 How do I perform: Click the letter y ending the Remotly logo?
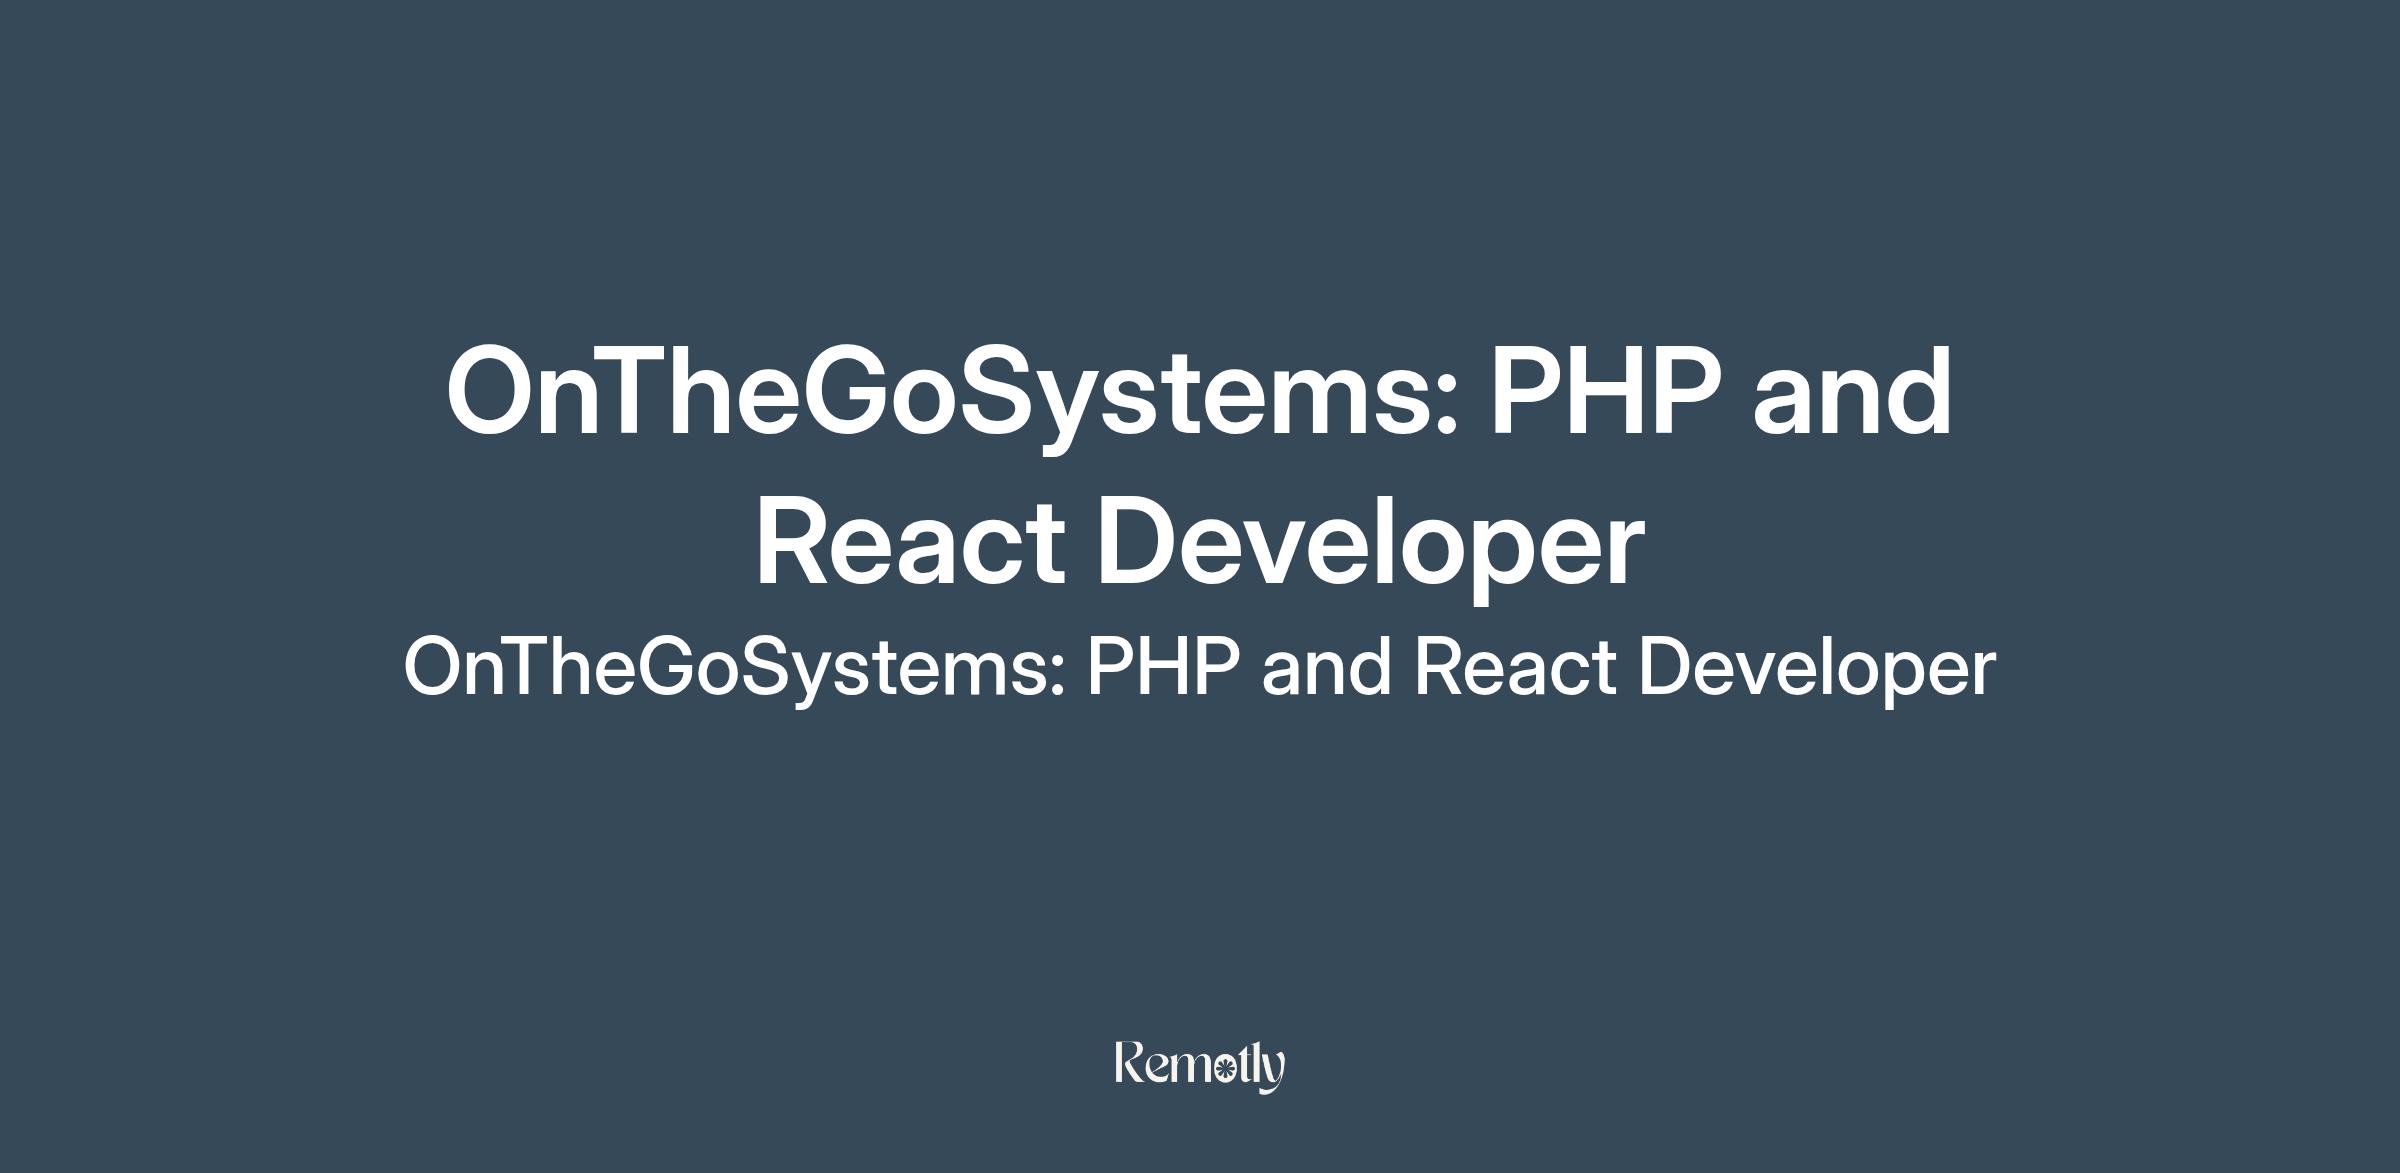[x=1273, y=1070]
